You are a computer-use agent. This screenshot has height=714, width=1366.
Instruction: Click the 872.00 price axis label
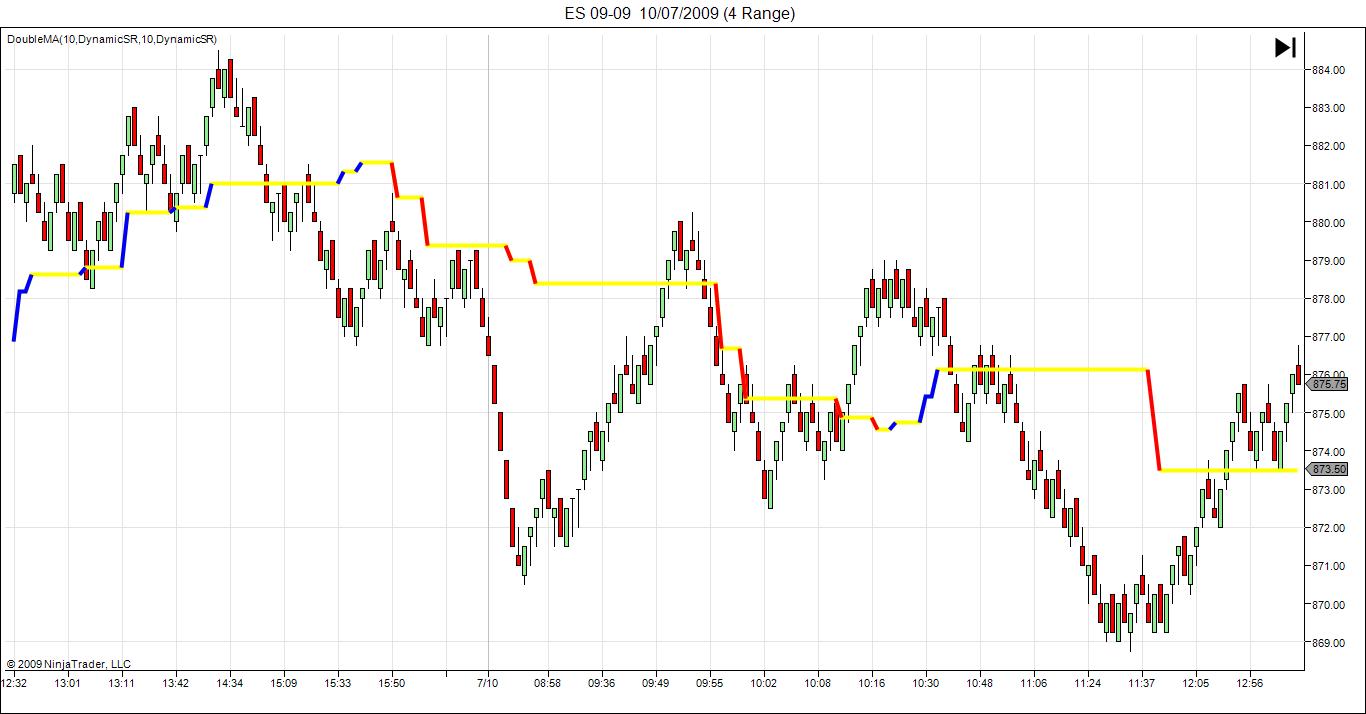click(x=1328, y=528)
